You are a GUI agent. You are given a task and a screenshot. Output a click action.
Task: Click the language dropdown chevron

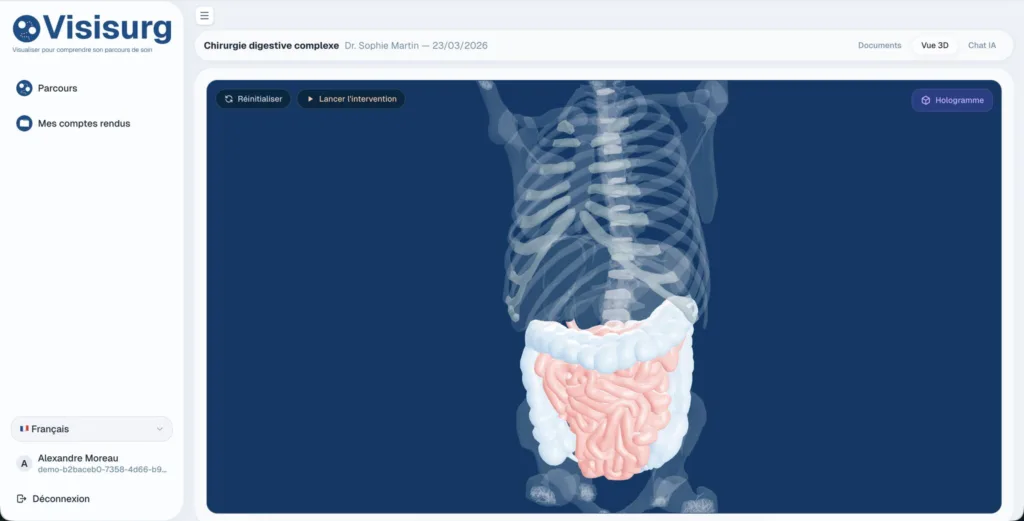[x=159, y=429]
